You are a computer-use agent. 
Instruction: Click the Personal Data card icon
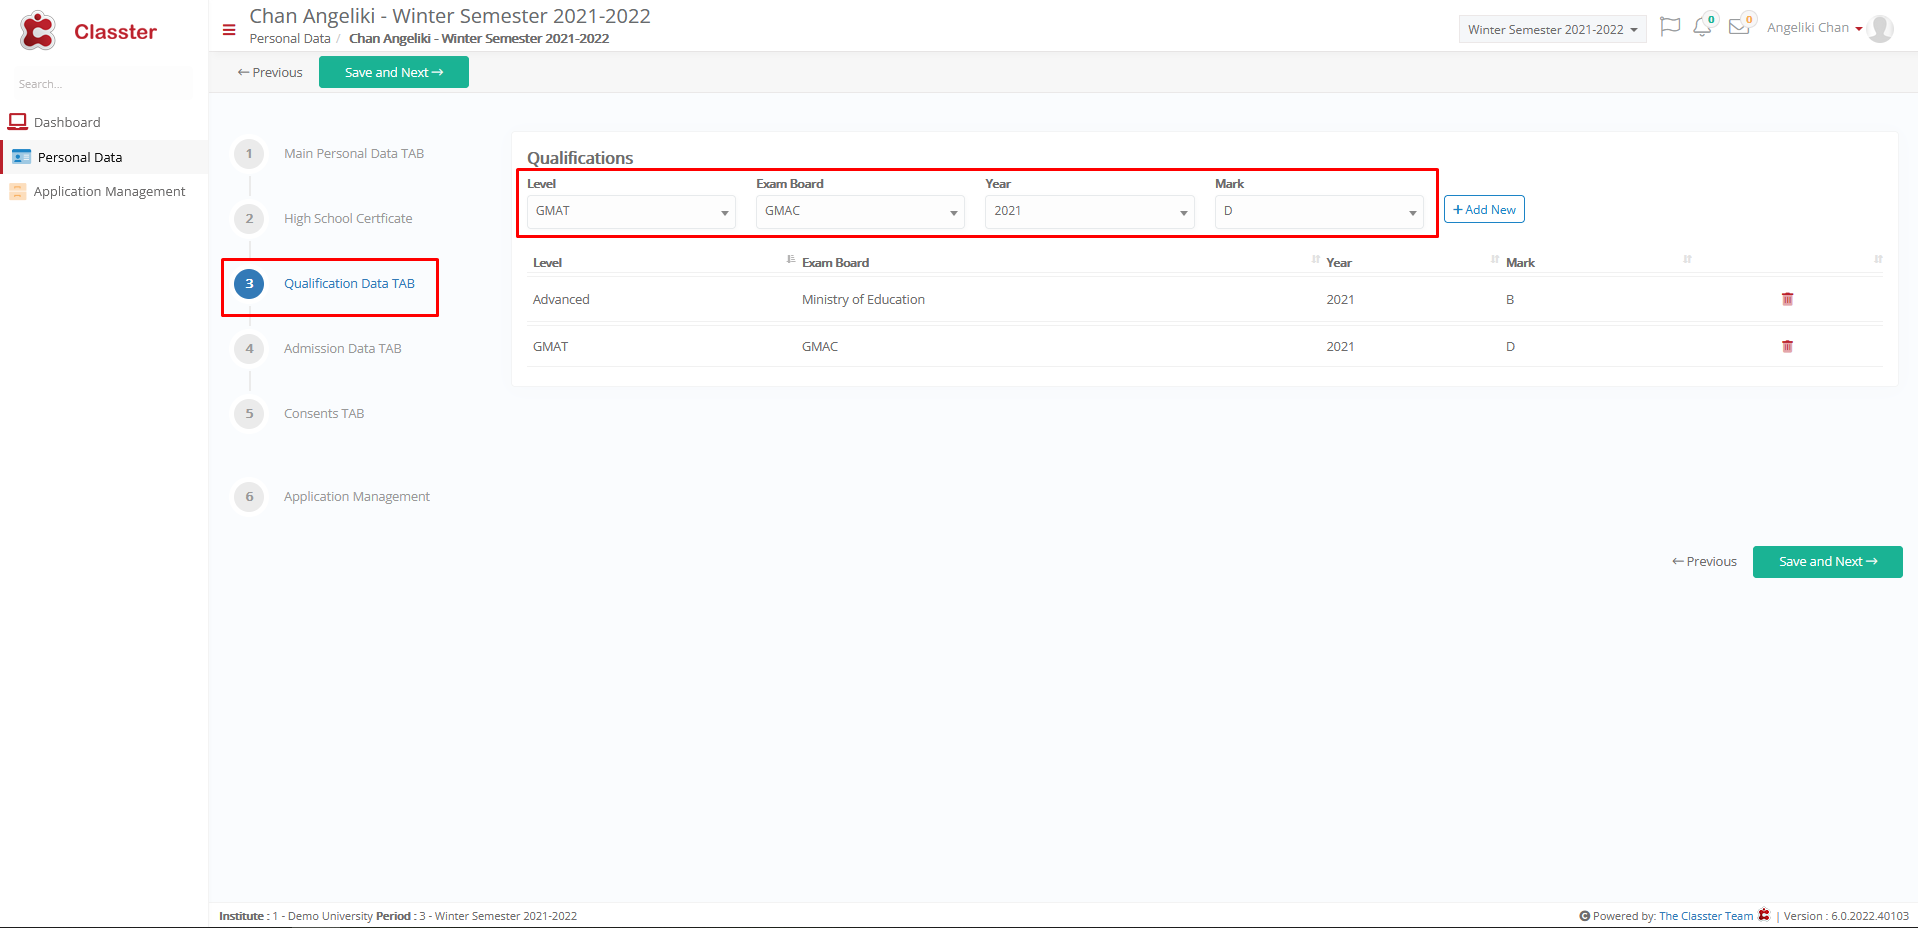21,157
